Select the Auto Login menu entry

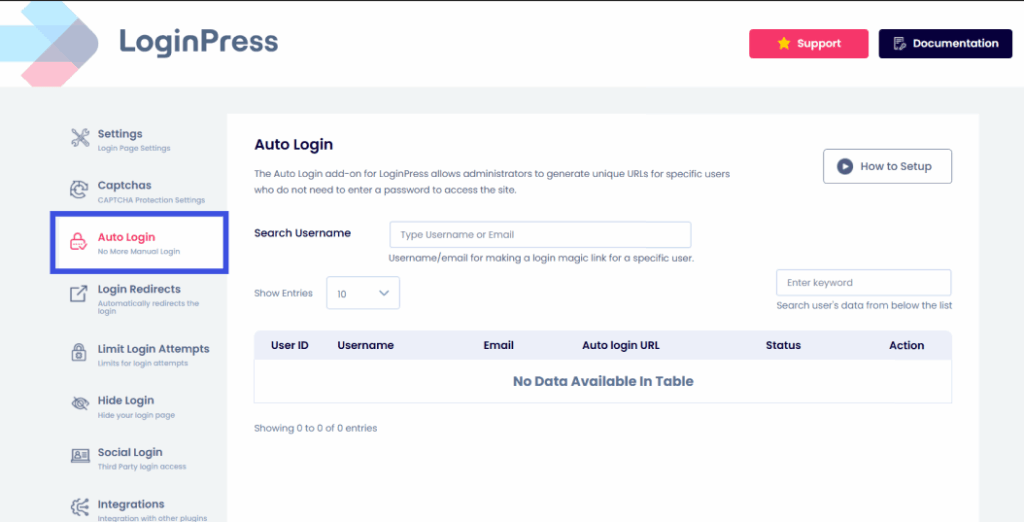coord(138,242)
